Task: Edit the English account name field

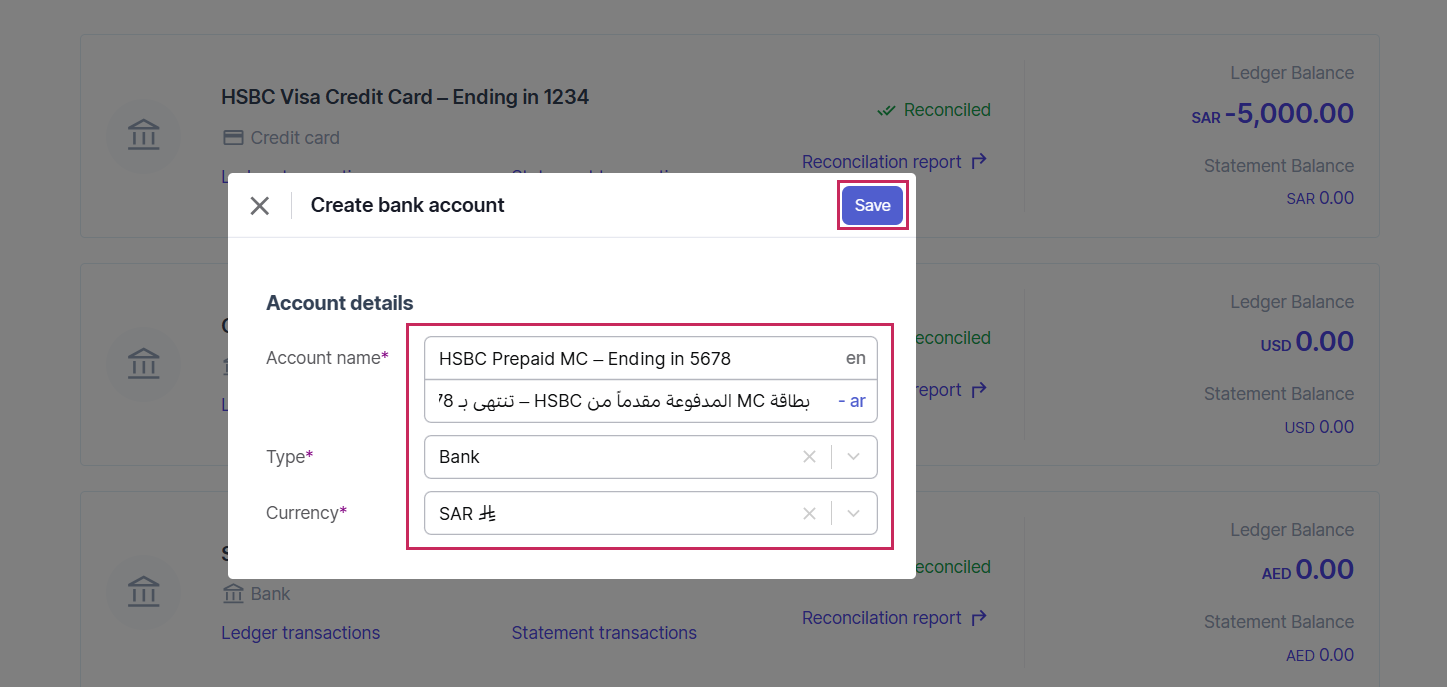Action: pyautogui.click(x=630, y=358)
